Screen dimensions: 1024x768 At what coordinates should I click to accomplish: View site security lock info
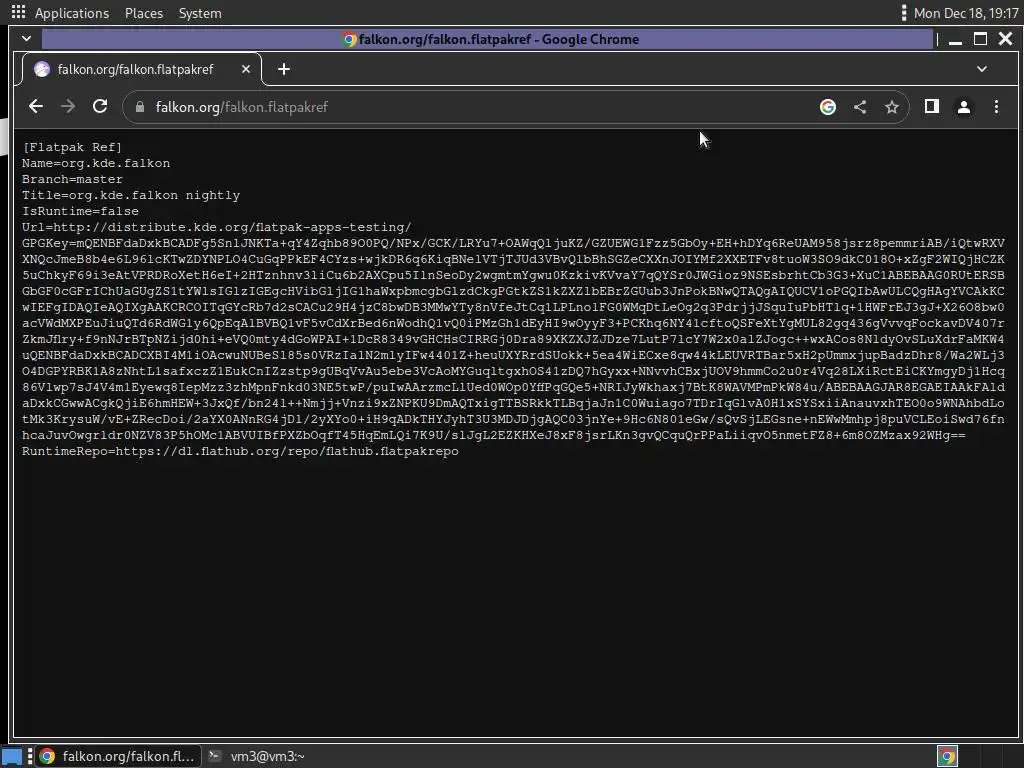point(140,107)
